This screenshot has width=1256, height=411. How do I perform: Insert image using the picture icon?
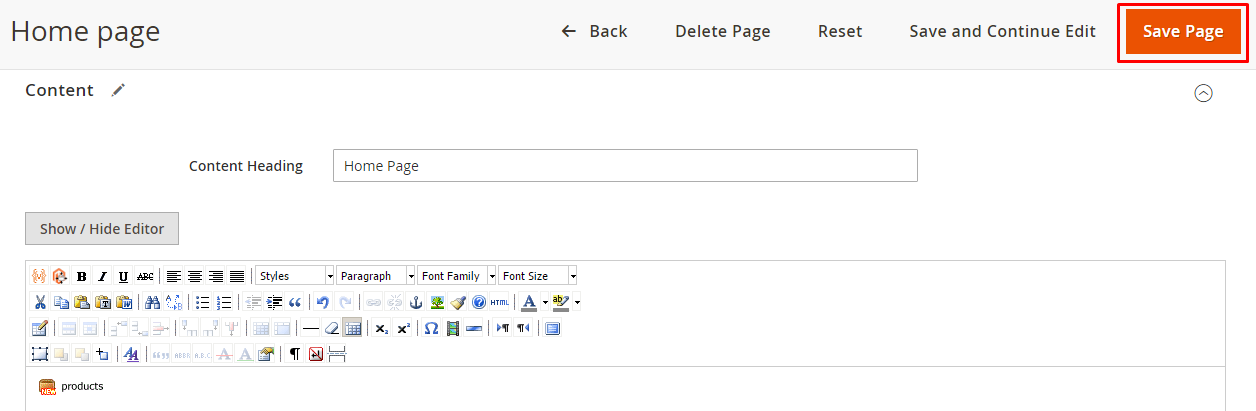pos(437,302)
